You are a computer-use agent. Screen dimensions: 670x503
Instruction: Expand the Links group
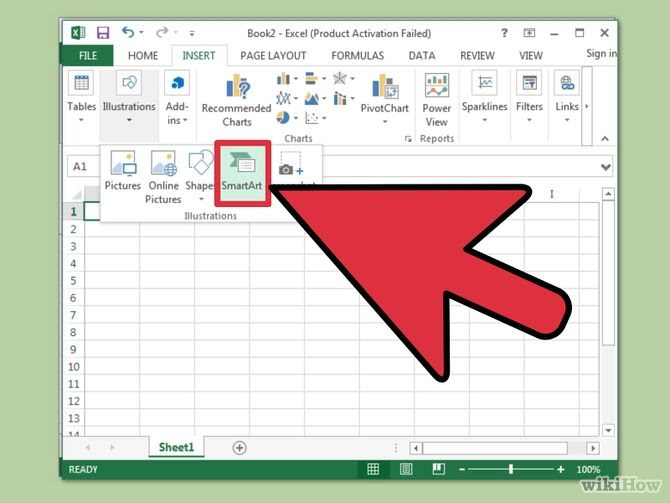tap(567, 97)
